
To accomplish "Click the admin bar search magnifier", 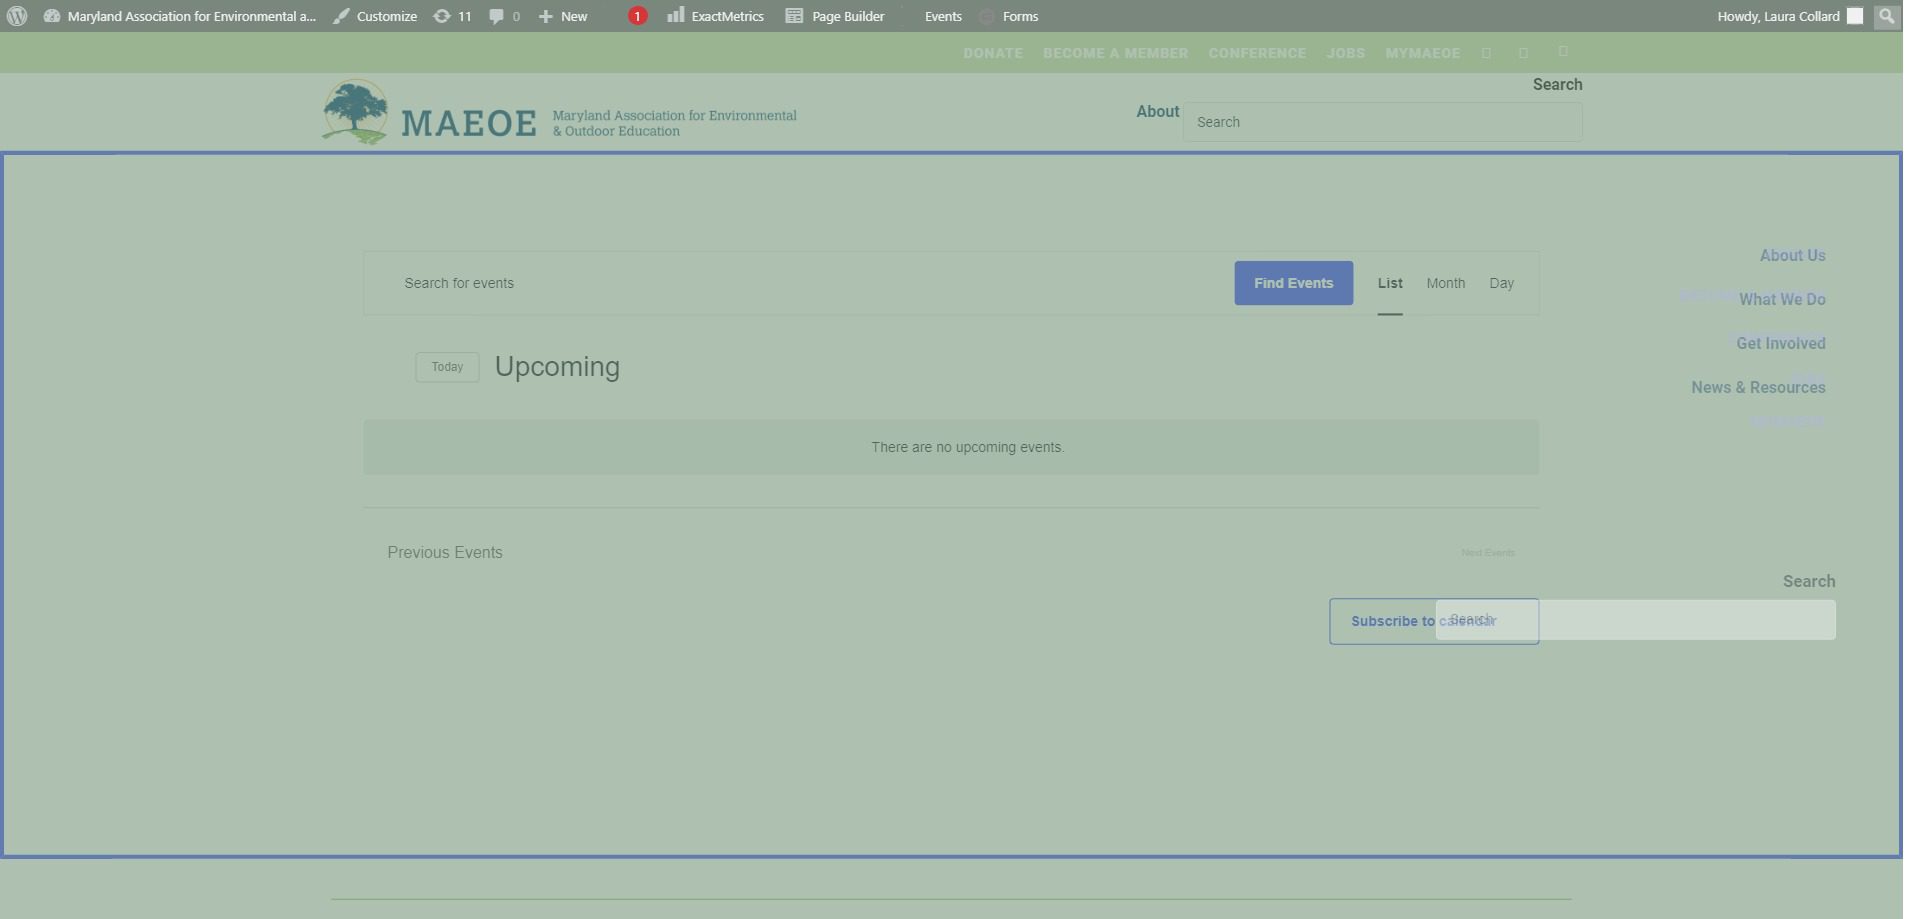I will [1886, 16].
